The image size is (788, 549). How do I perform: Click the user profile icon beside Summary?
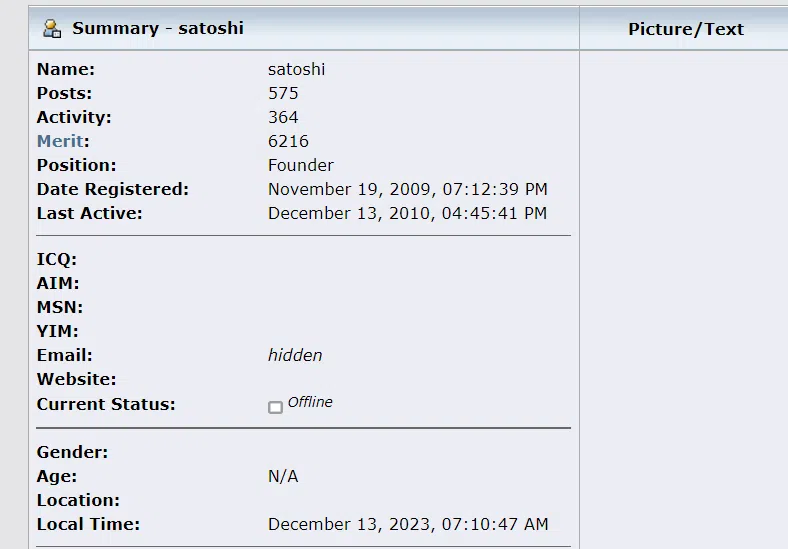(52, 29)
